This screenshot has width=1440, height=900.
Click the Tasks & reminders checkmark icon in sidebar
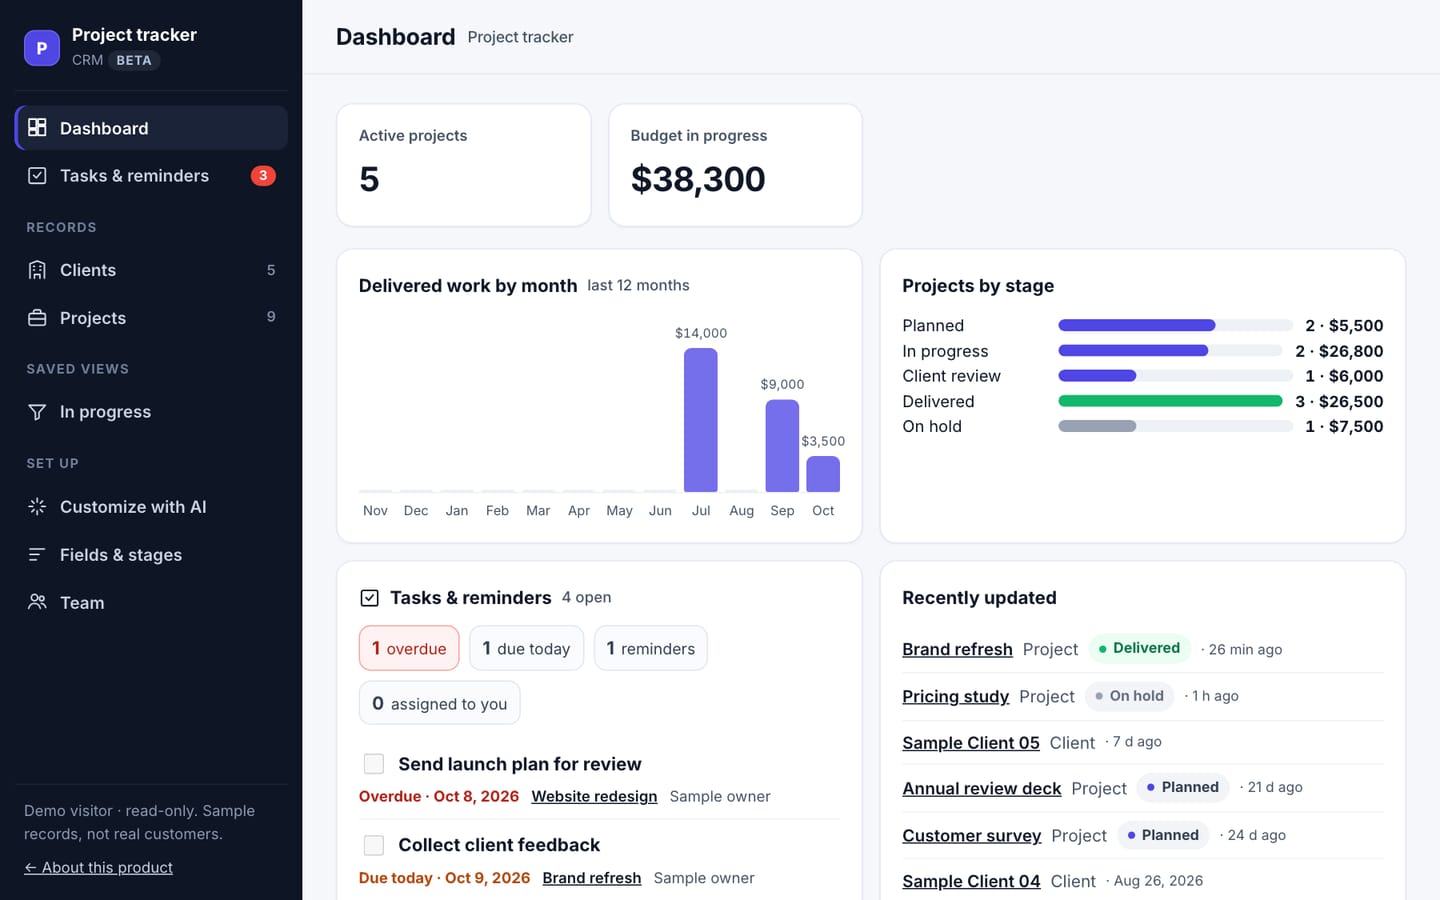pyautogui.click(x=37, y=175)
